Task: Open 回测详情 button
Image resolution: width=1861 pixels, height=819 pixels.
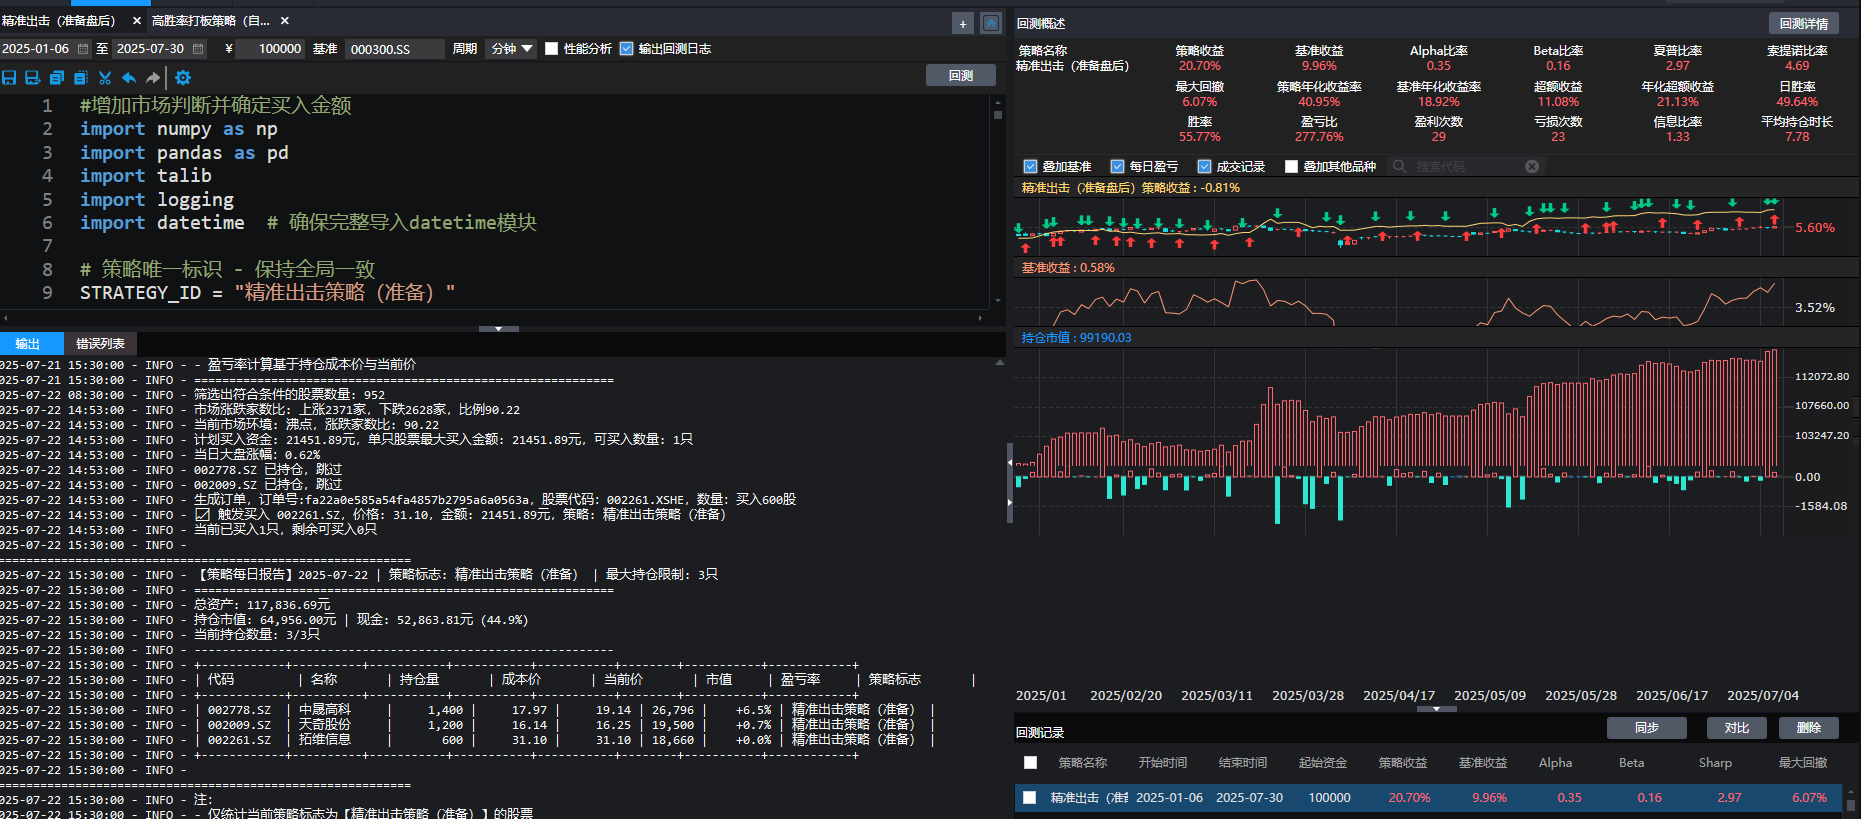Action: pos(1804,23)
